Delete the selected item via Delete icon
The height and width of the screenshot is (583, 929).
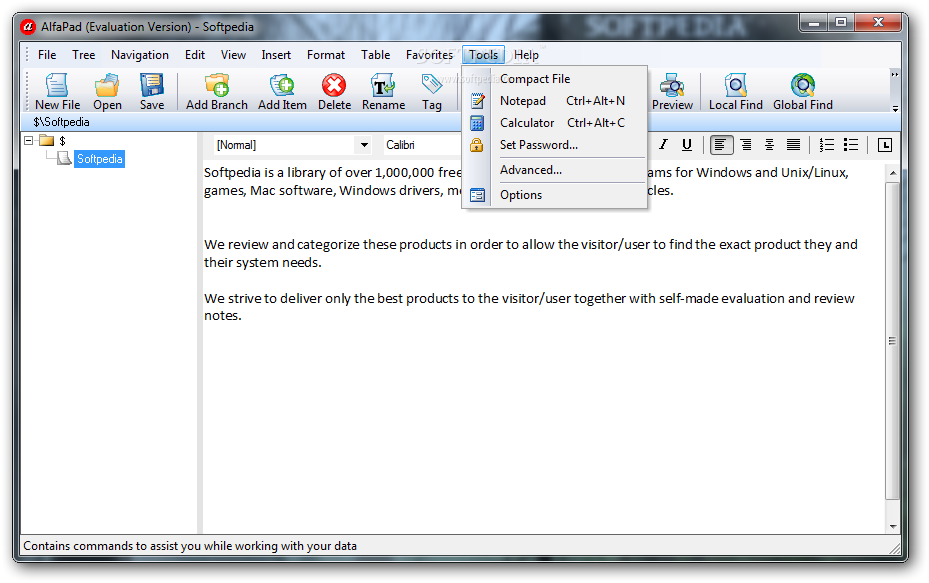point(334,91)
